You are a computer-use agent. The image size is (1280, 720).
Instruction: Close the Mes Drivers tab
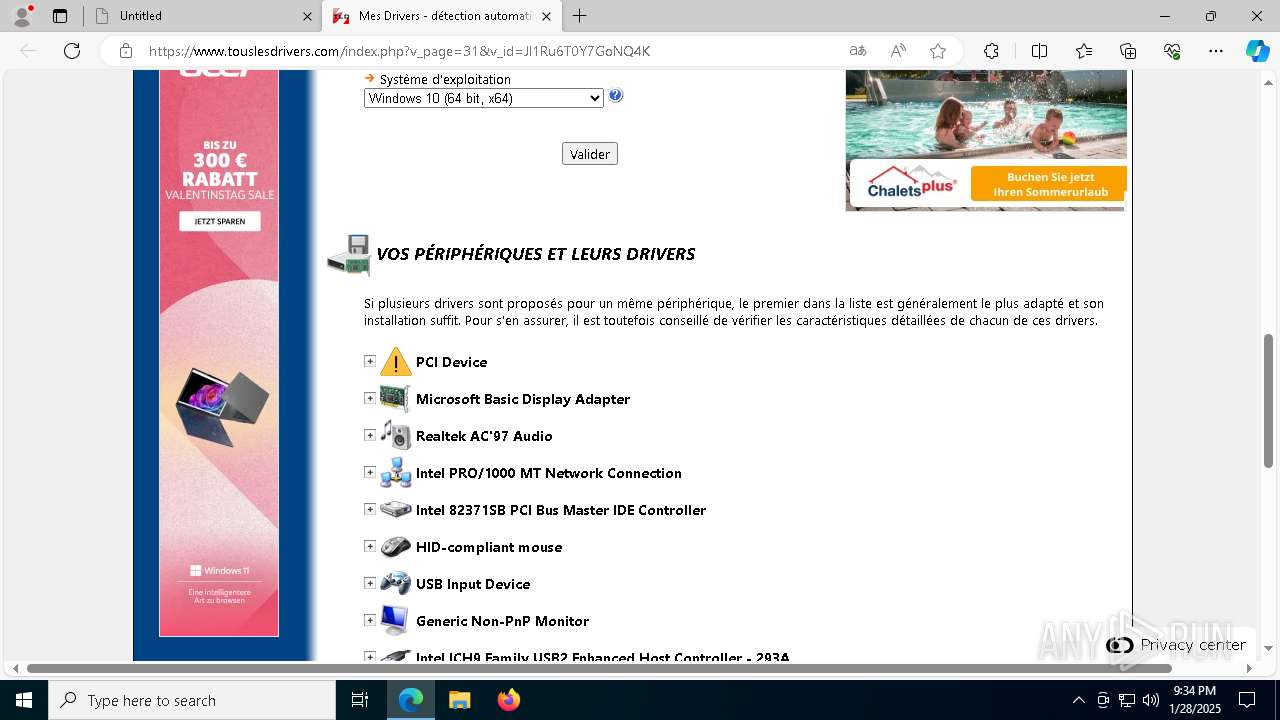pyautogui.click(x=546, y=16)
